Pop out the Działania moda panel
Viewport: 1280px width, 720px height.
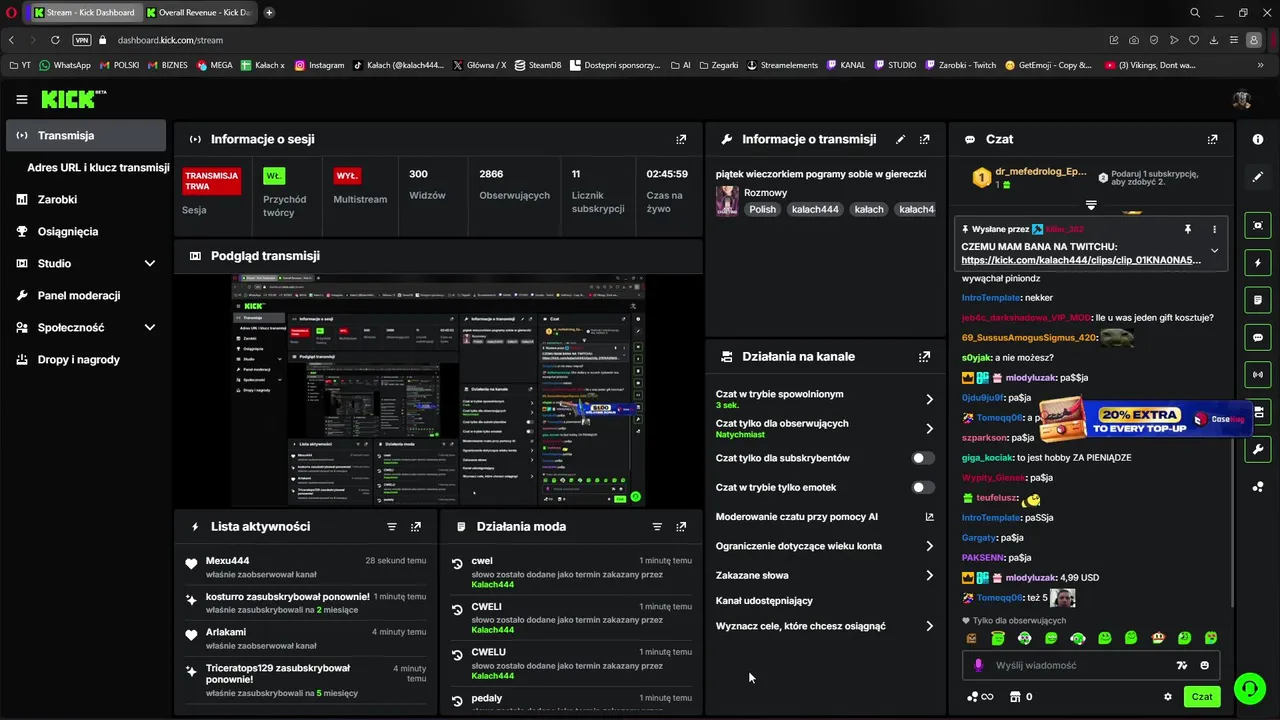(x=681, y=526)
